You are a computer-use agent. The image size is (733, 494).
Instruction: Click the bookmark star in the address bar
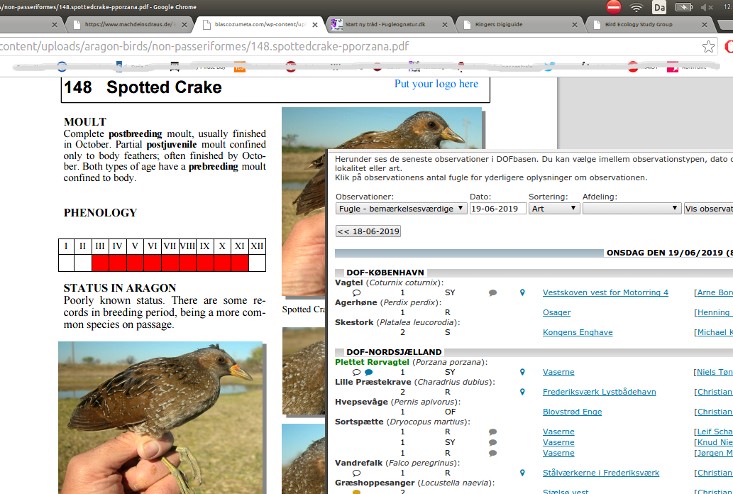709,46
